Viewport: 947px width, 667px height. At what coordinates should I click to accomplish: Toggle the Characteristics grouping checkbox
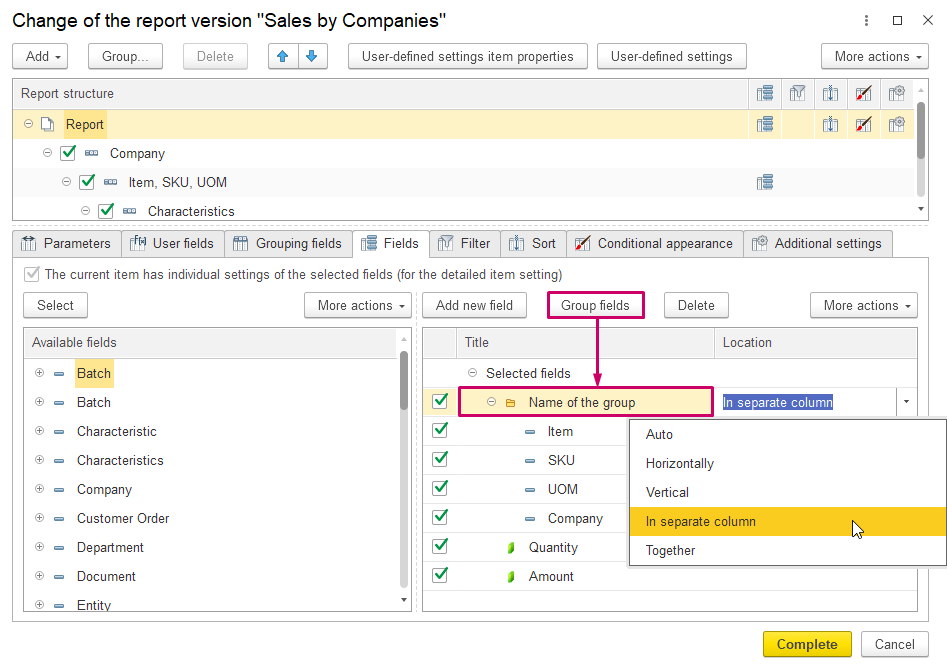(106, 210)
